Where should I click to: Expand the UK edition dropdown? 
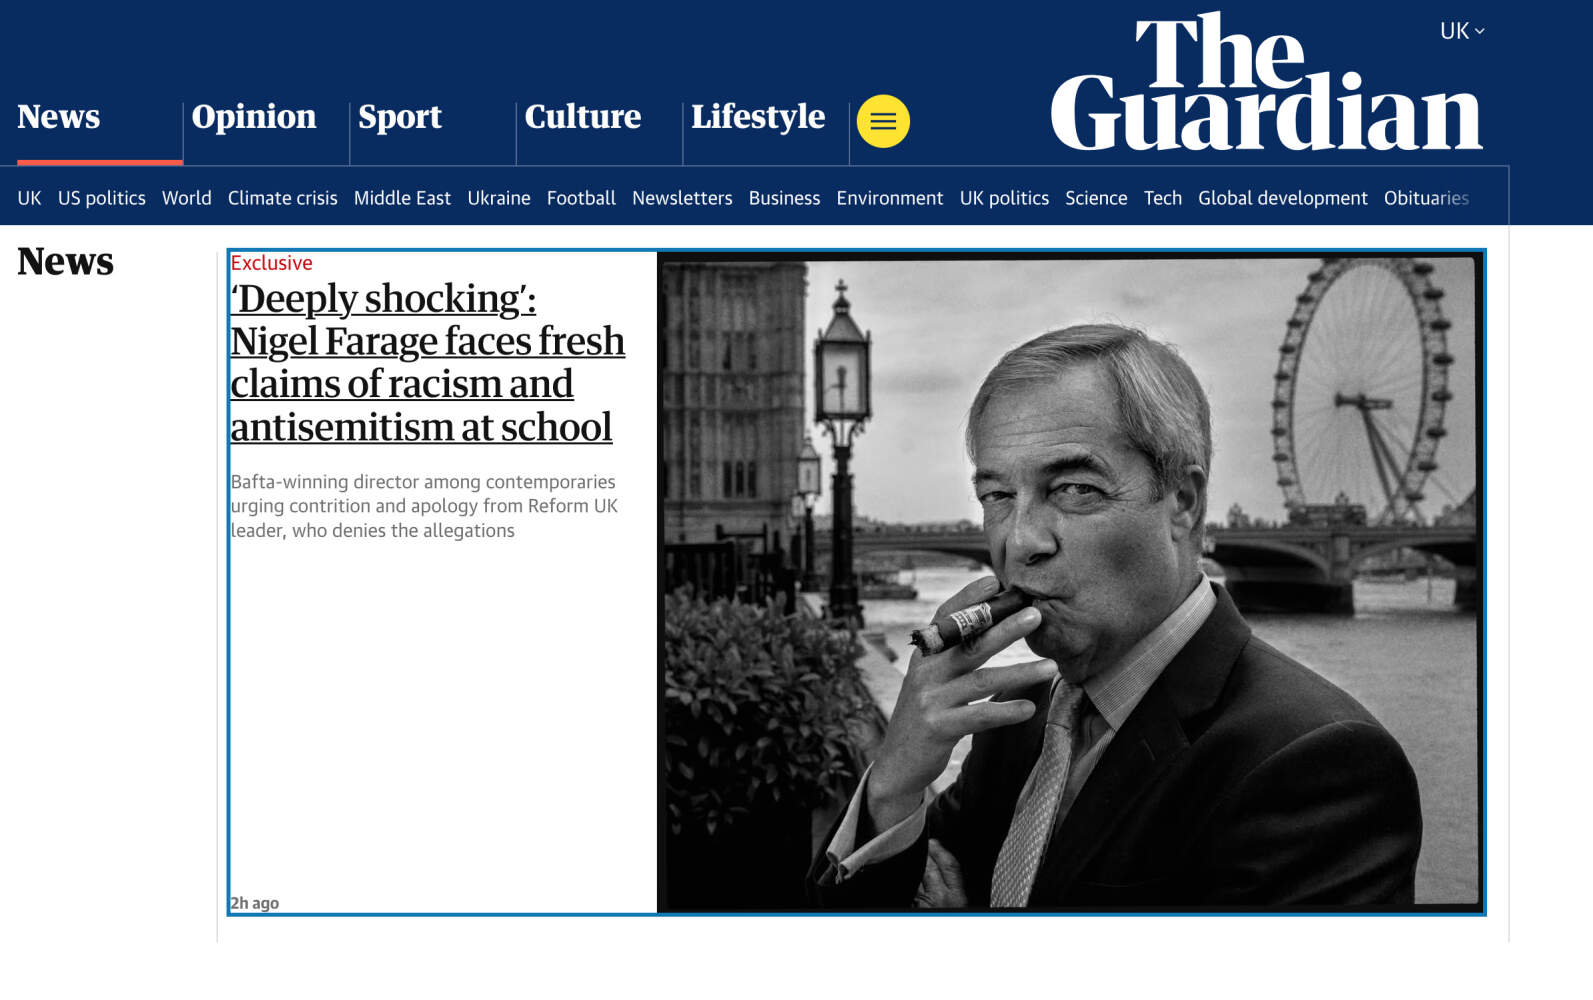(1461, 31)
